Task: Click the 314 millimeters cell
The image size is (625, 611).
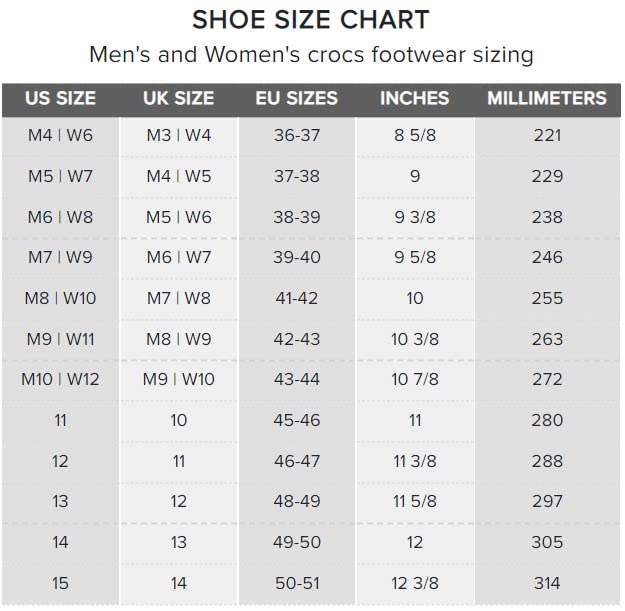Action: click(547, 583)
